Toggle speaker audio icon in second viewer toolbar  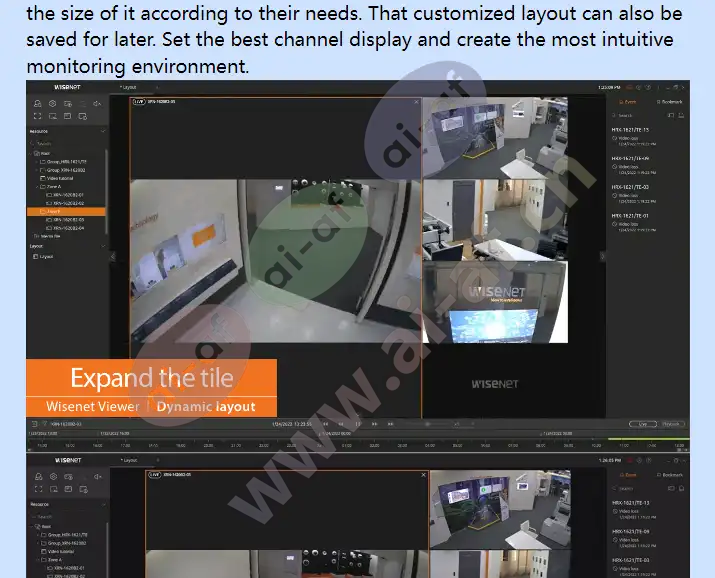pyautogui.click(x=98, y=476)
